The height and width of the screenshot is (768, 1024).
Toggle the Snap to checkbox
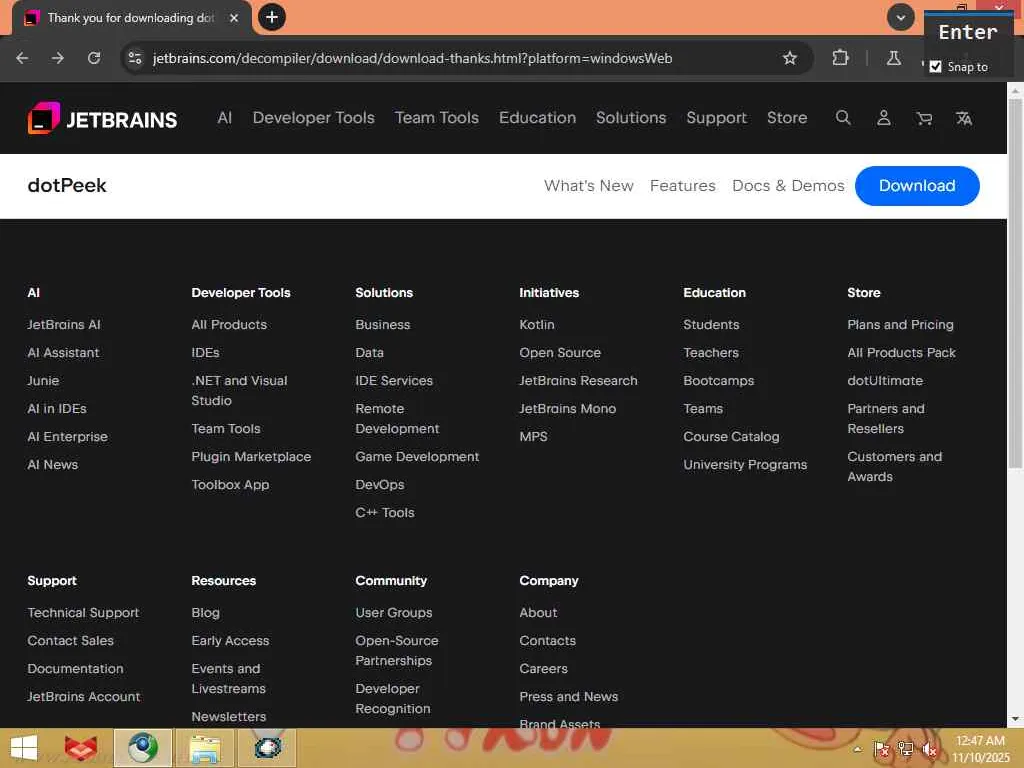point(935,67)
